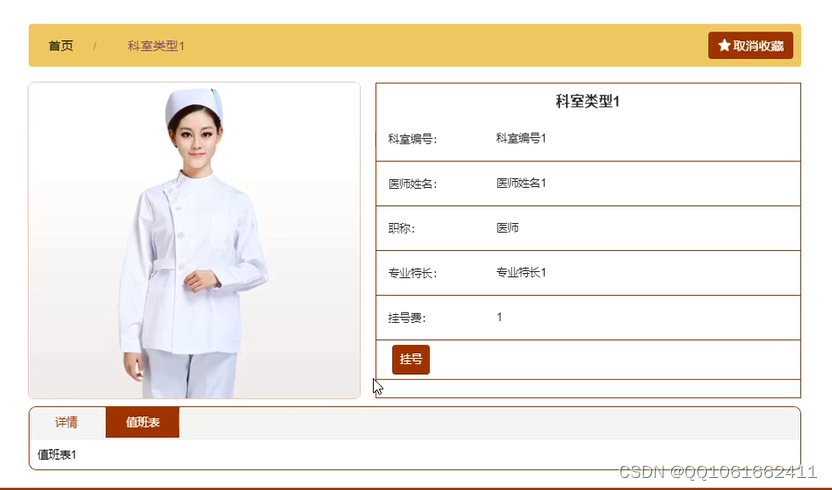Viewport: 832px width, 490px height.
Task: Click the 科室编号 label
Action: point(412,139)
